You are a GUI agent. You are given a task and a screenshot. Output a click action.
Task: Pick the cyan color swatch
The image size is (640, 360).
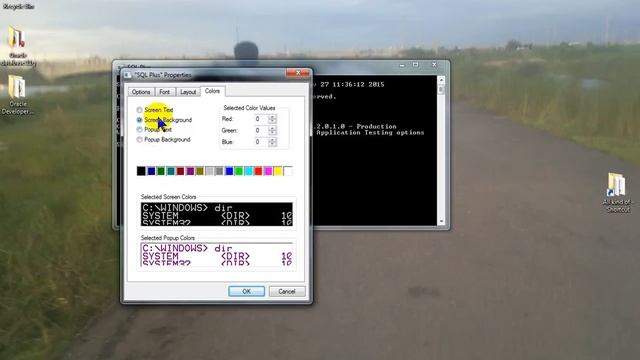click(249, 171)
